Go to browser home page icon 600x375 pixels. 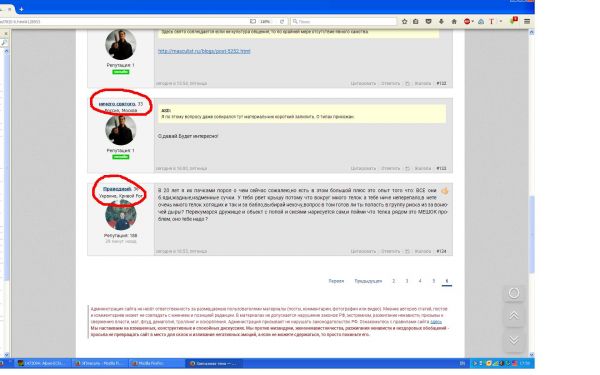pyautogui.click(x=454, y=21)
